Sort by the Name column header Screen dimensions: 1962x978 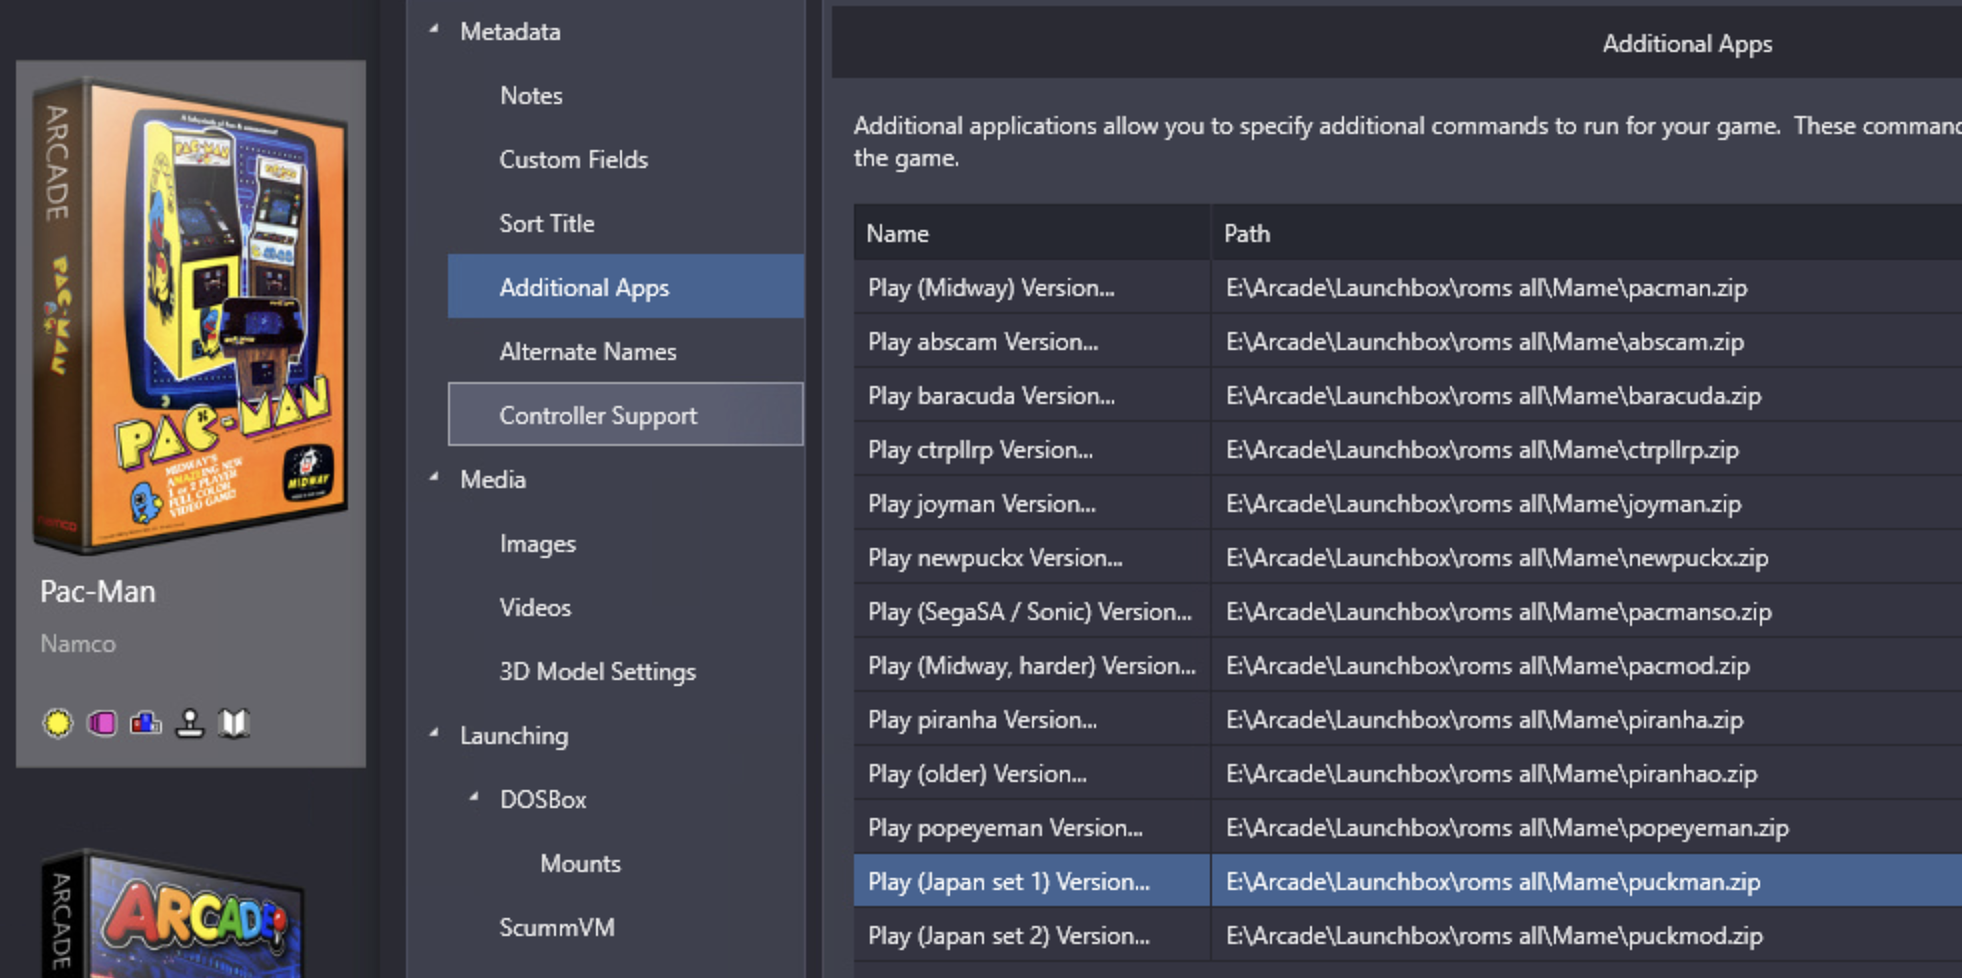click(x=1032, y=233)
